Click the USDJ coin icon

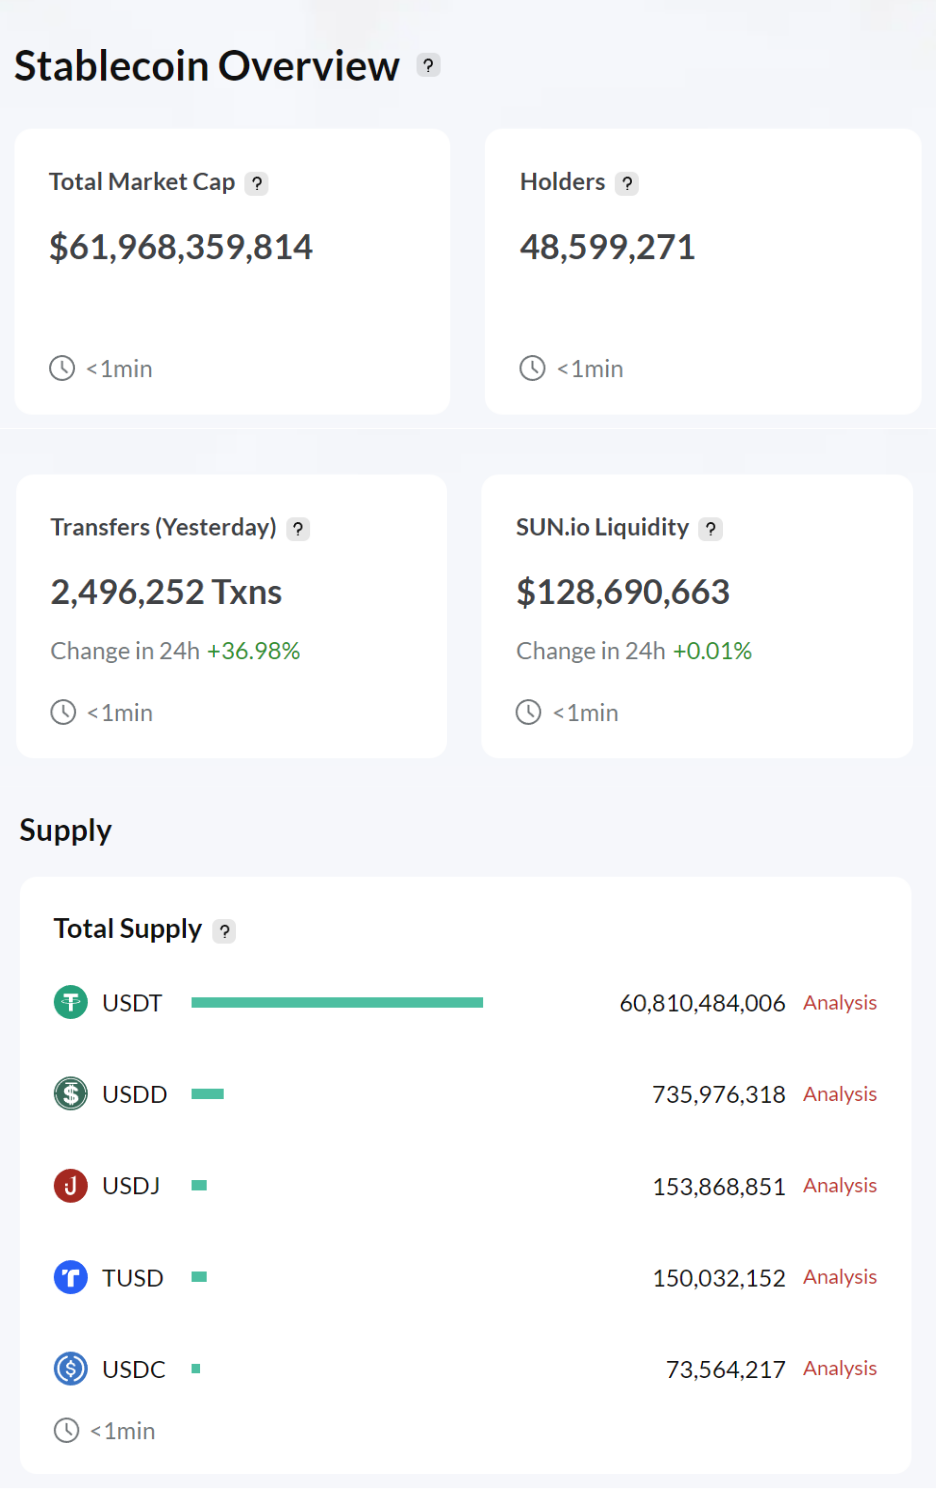[71, 1186]
